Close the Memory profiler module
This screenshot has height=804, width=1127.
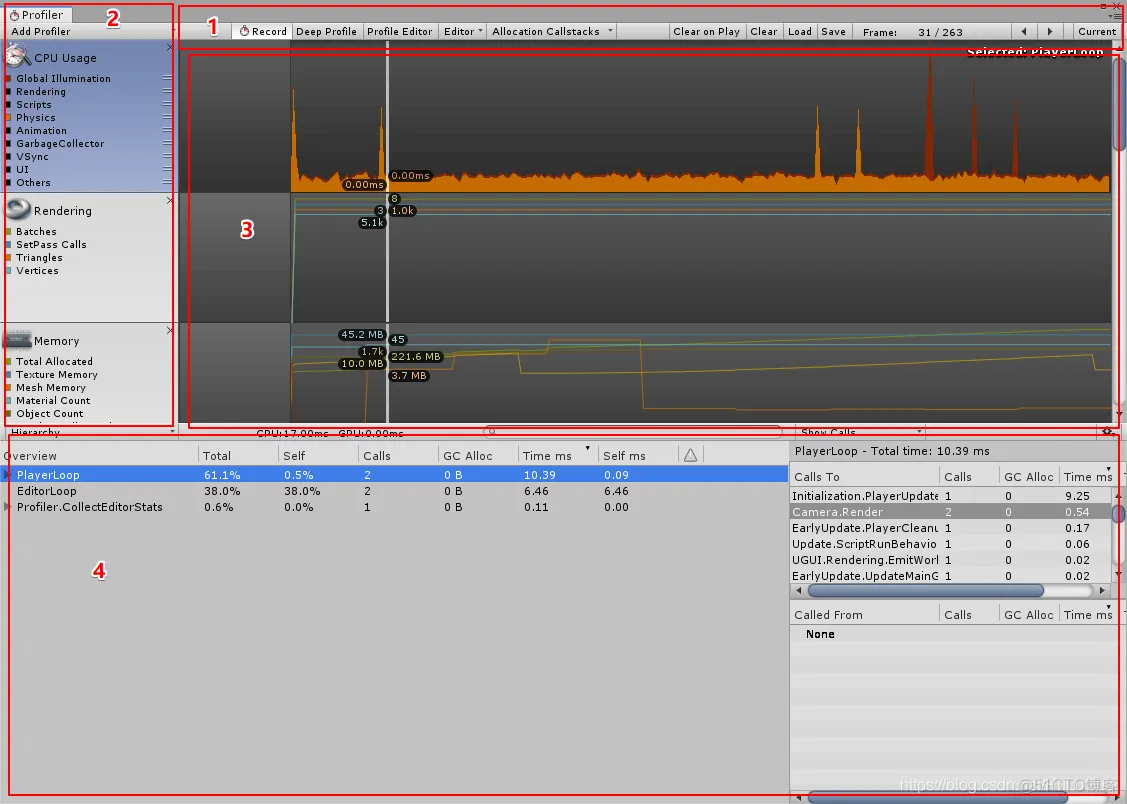click(x=170, y=331)
